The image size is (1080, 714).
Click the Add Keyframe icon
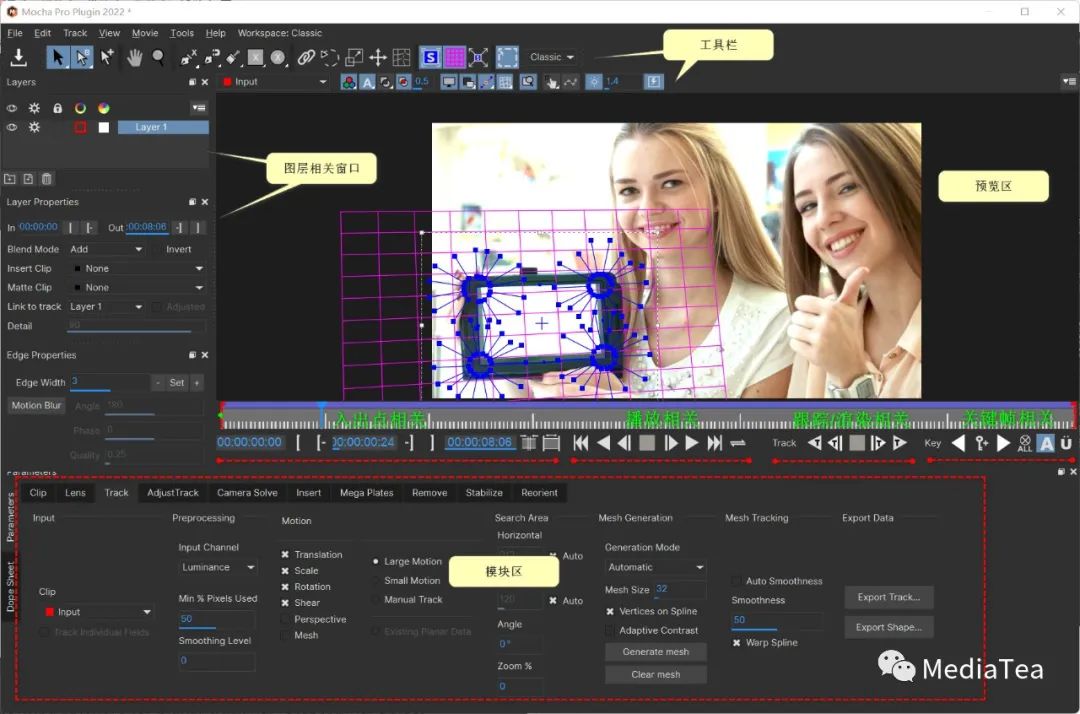pyautogui.click(x=982, y=443)
